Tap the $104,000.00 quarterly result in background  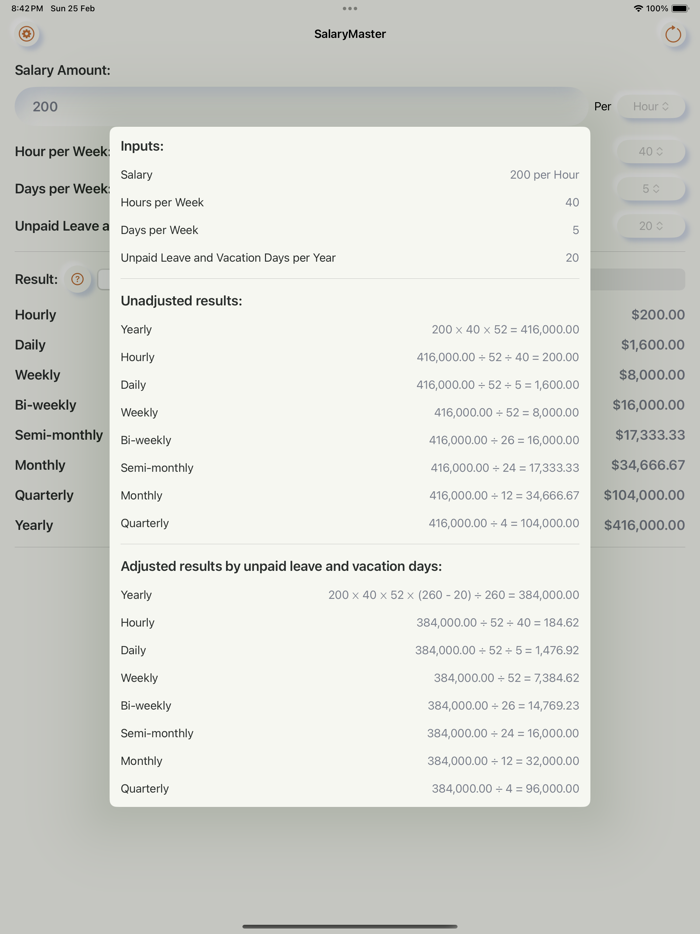tap(644, 495)
